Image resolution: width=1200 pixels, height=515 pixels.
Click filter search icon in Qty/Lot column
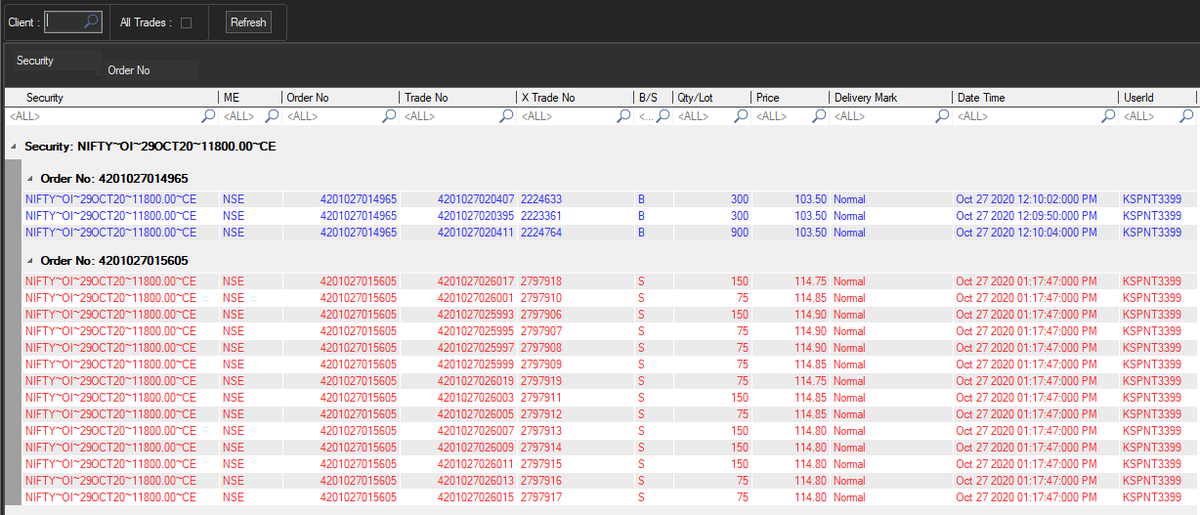pos(742,116)
